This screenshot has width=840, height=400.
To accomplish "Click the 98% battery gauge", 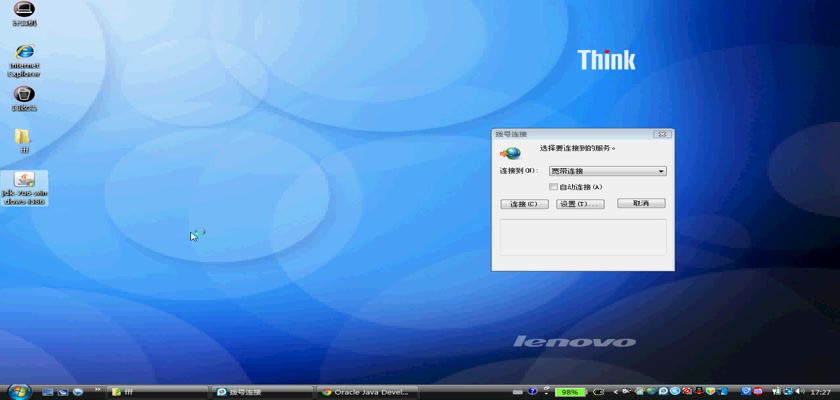I will click(571, 392).
